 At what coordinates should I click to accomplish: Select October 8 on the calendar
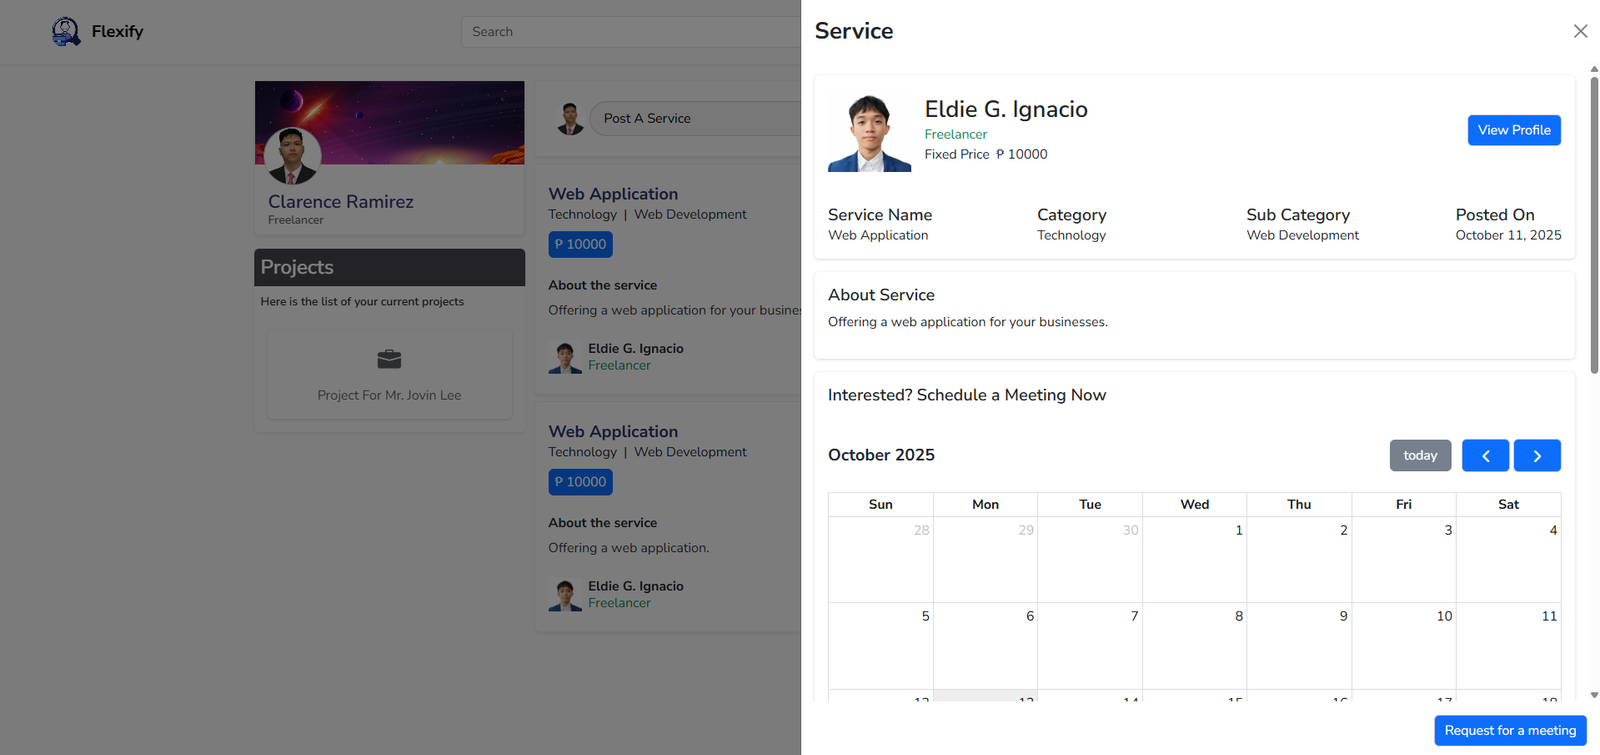click(1194, 645)
